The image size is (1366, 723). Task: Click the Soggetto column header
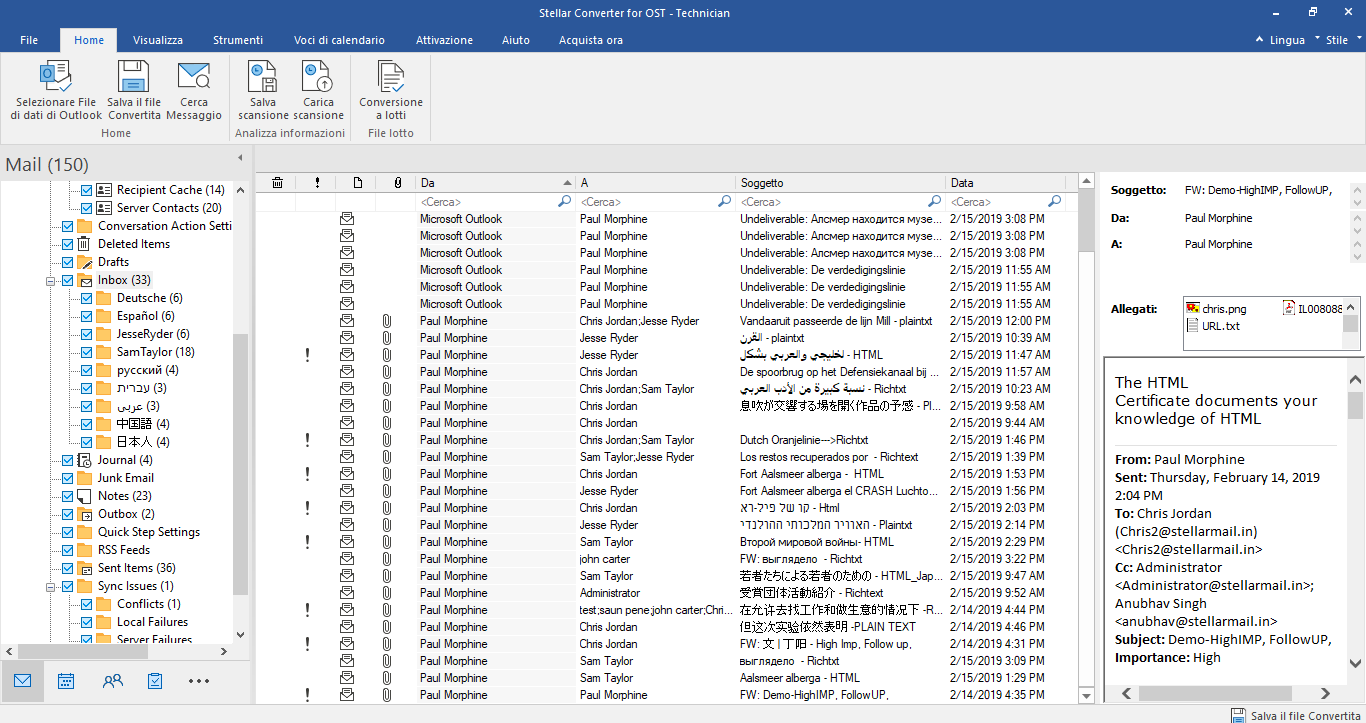(840, 183)
